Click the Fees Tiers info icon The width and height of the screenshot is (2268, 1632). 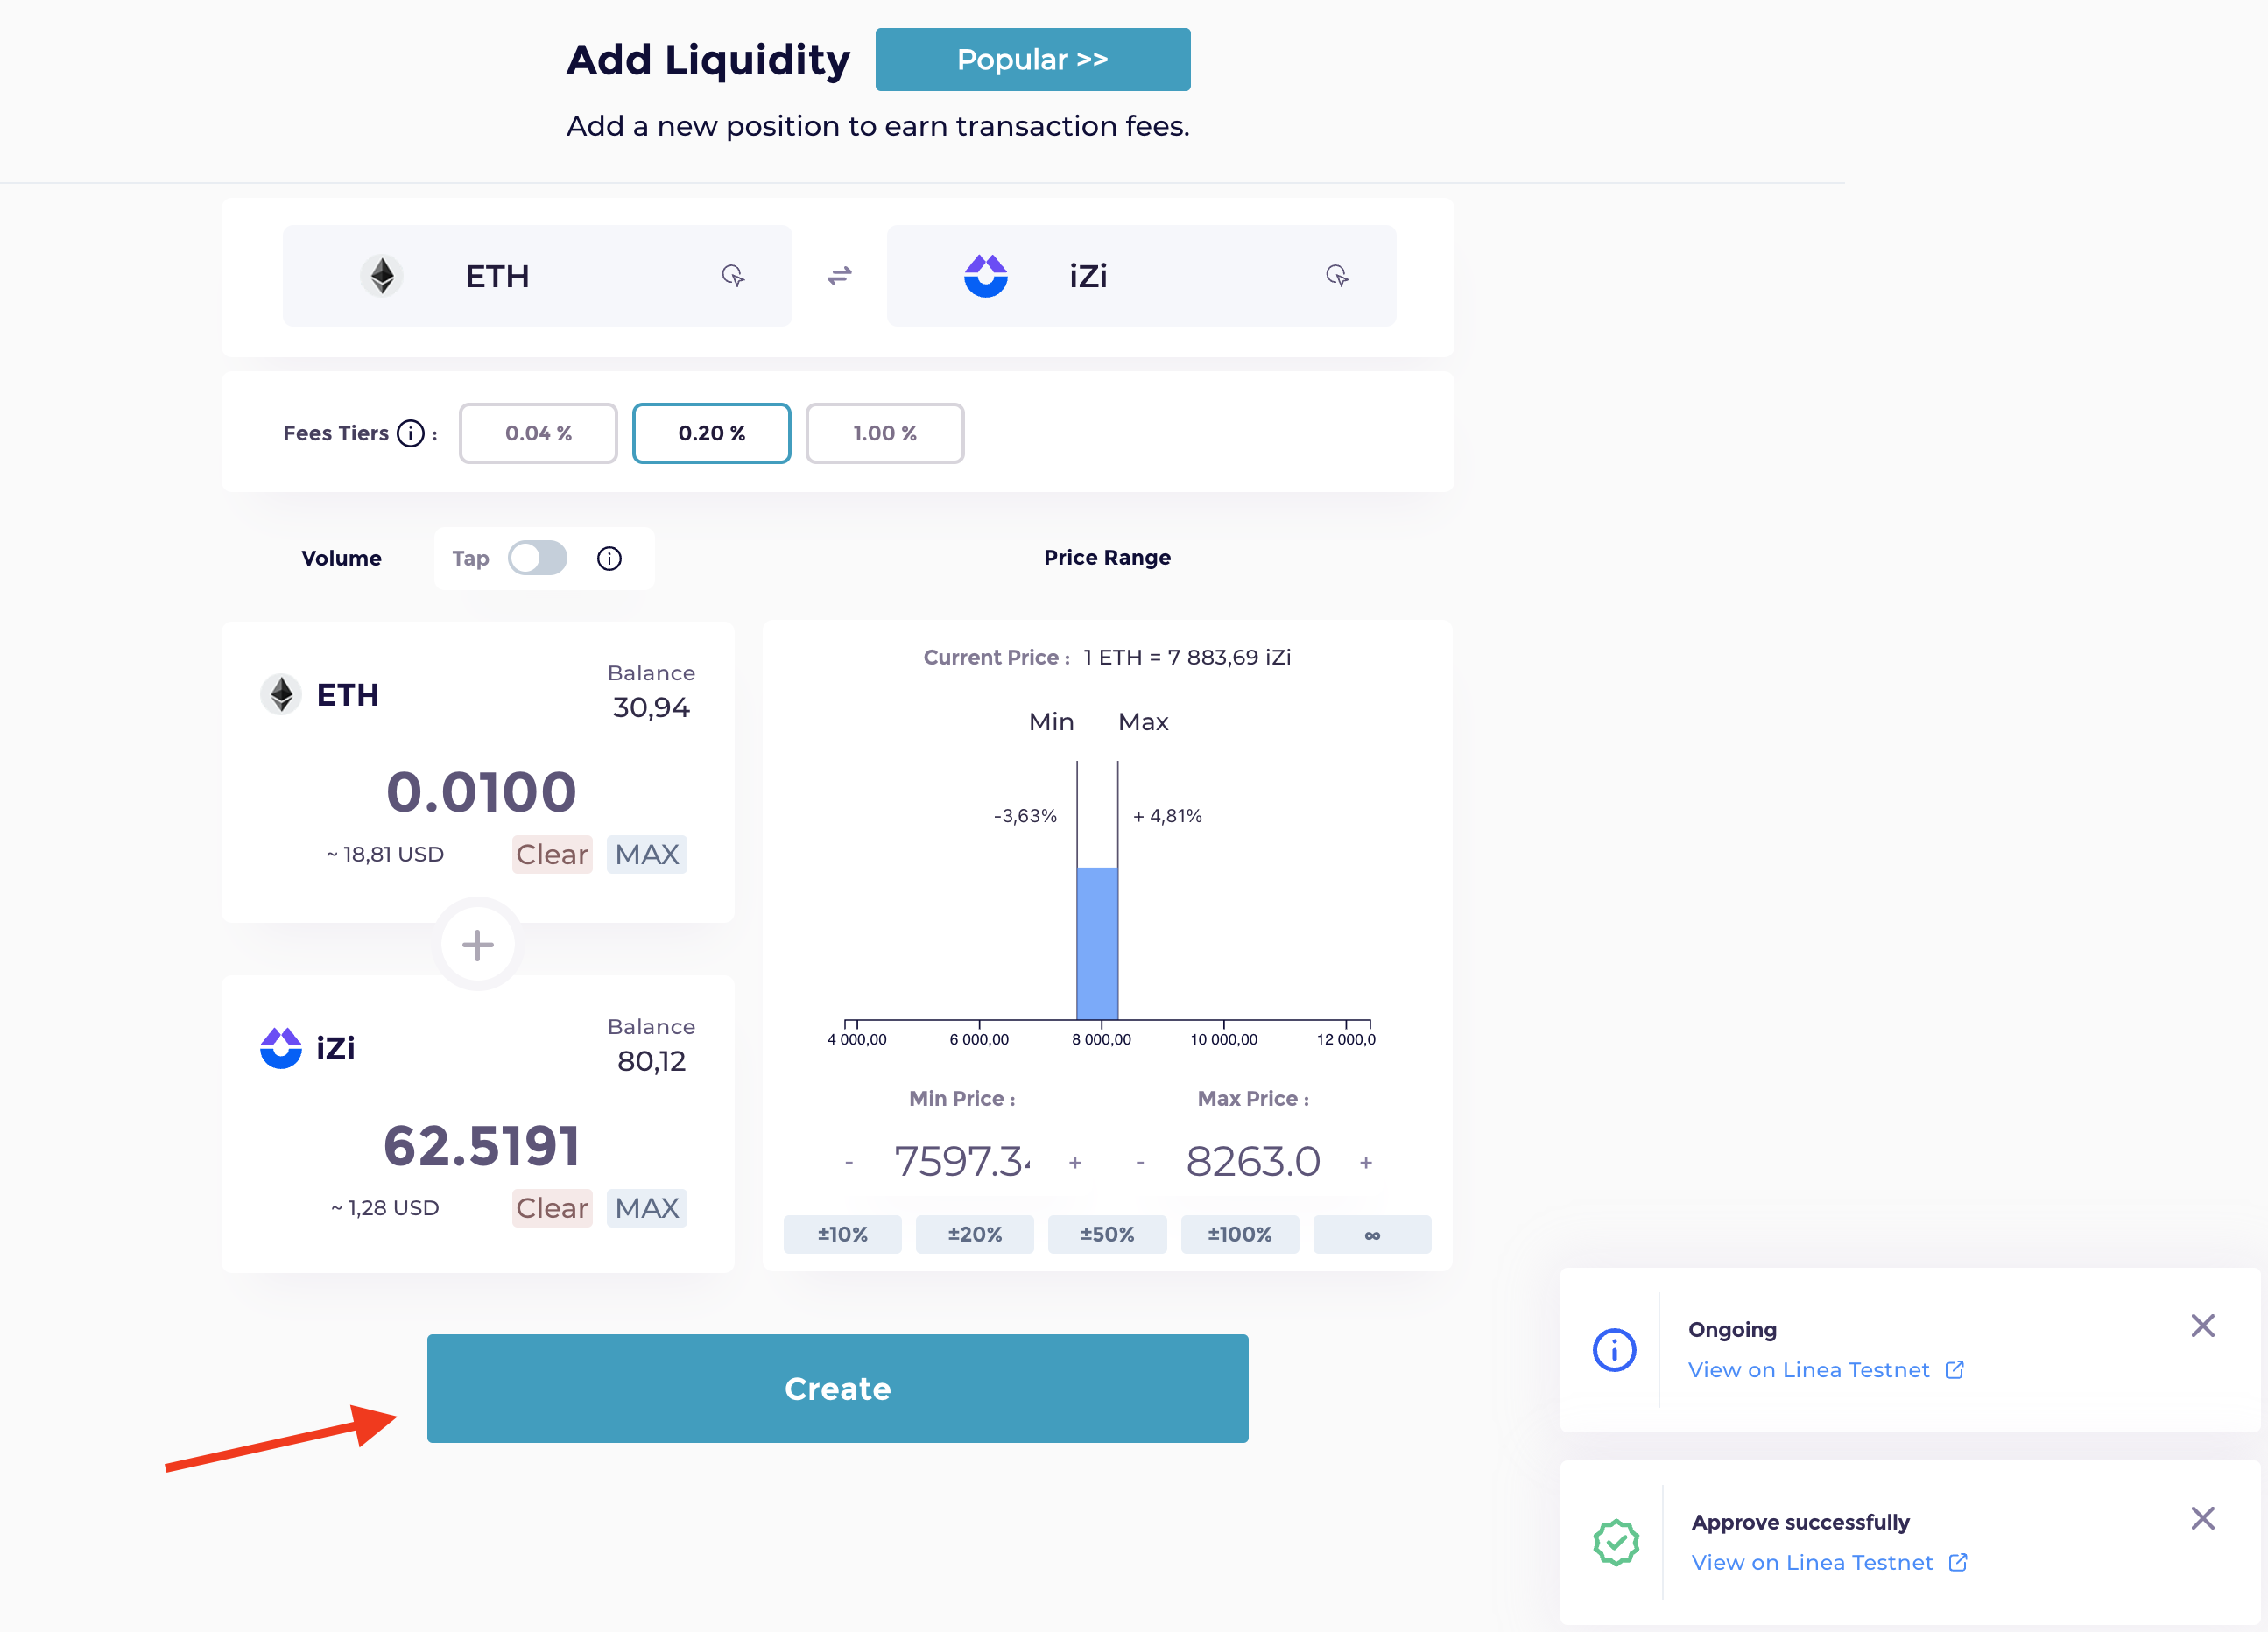[x=411, y=433]
